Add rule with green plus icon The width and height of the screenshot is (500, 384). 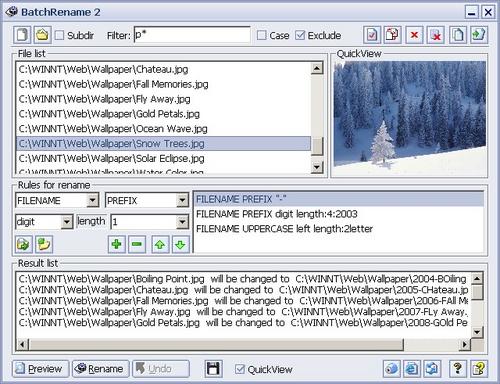coord(117,244)
